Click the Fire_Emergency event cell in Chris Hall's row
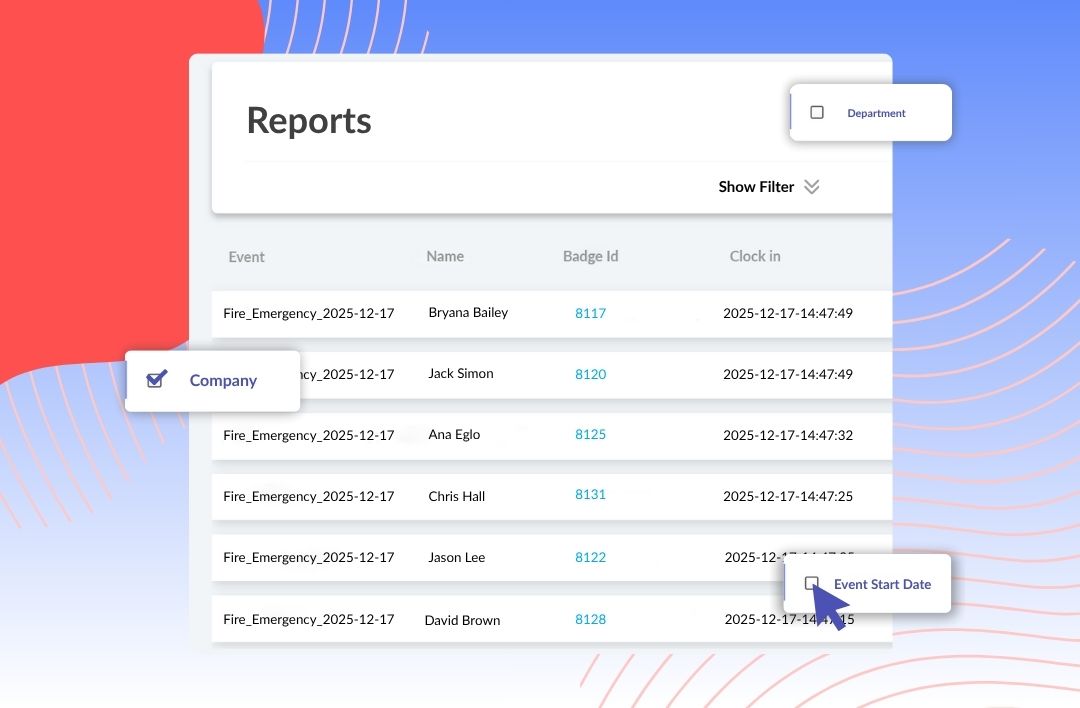Viewport: 1080px width, 708px height. (x=309, y=496)
